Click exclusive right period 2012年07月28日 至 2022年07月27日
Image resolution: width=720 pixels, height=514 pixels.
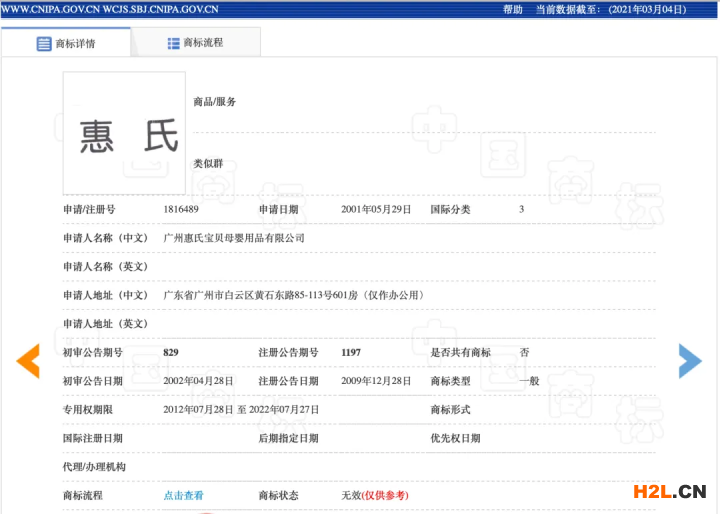point(241,409)
